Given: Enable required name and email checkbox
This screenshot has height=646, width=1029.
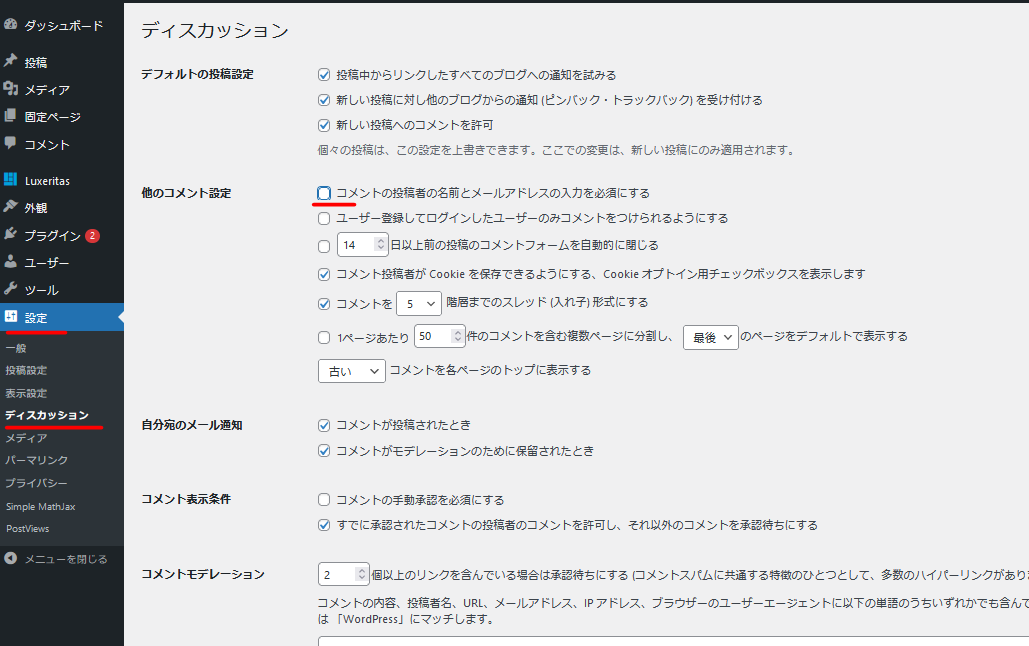Looking at the screenshot, I should 324,193.
